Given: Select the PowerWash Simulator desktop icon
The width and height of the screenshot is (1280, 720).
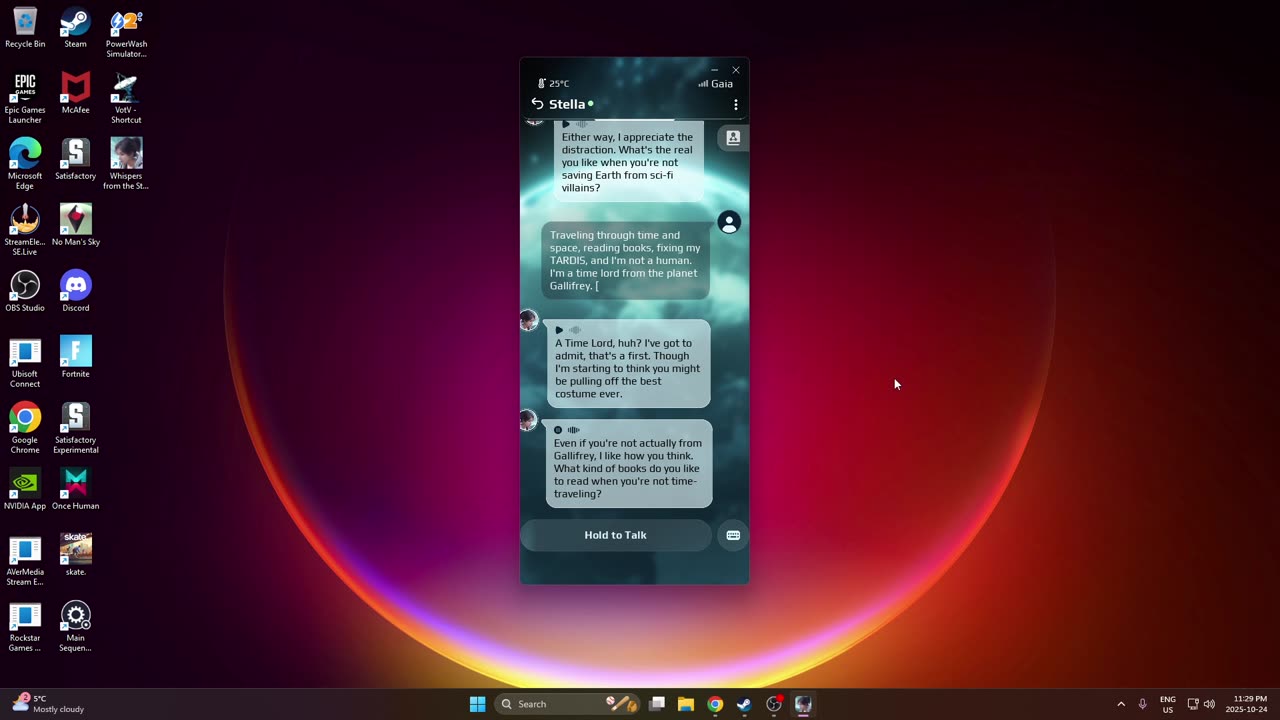Looking at the screenshot, I should click(126, 33).
